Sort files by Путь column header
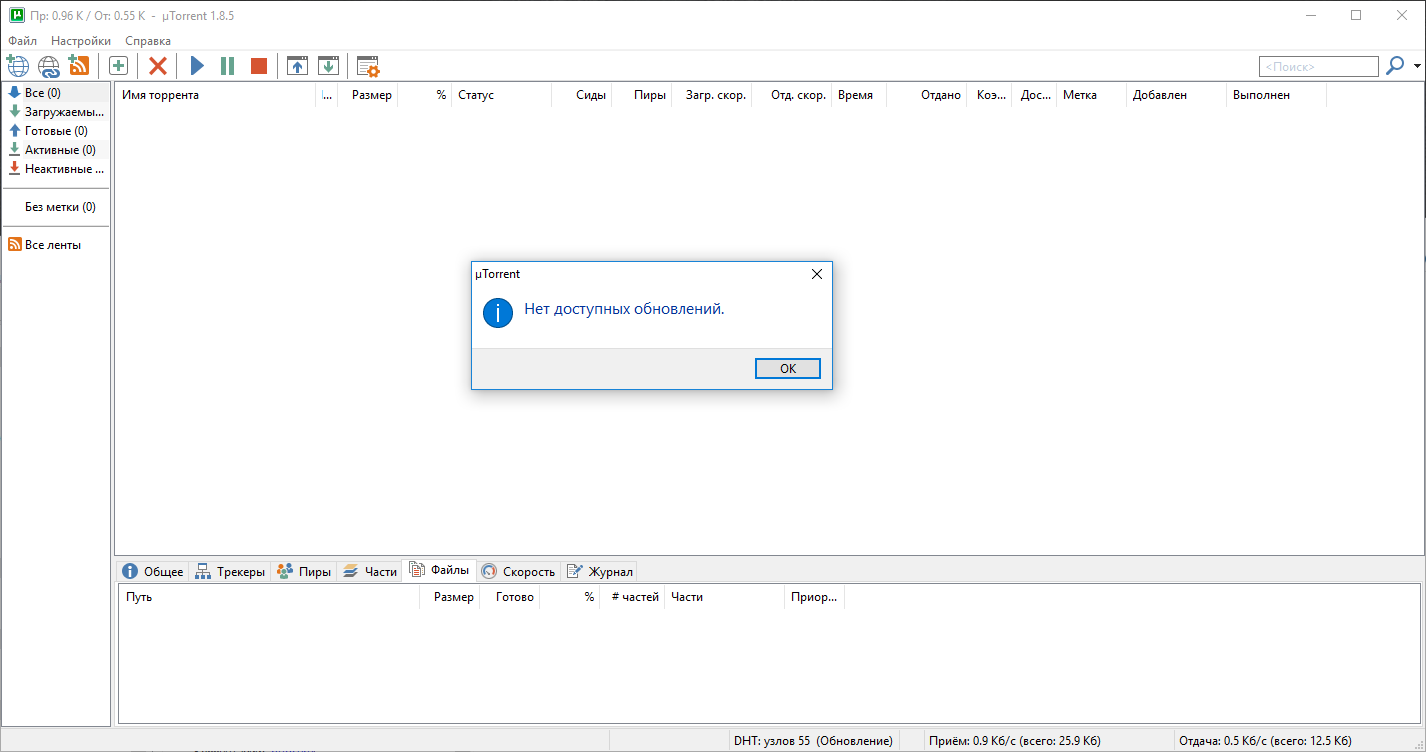The height and width of the screenshot is (752, 1426). (269, 597)
